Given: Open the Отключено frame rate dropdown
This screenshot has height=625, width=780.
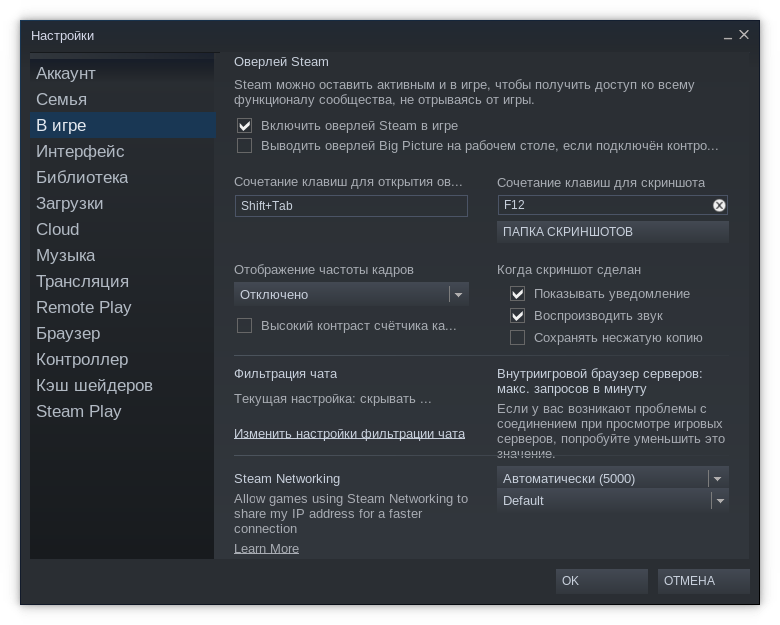Looking at the screenshot, I should click(x=351, y=295).
